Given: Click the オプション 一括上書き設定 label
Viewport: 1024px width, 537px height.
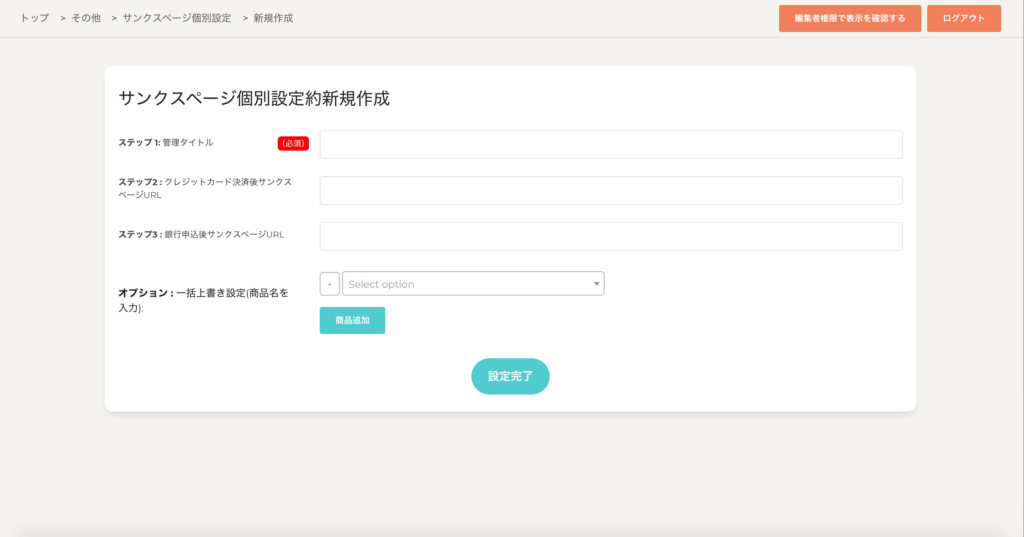Looking at the screenshot, I should [x=203, y=300].
